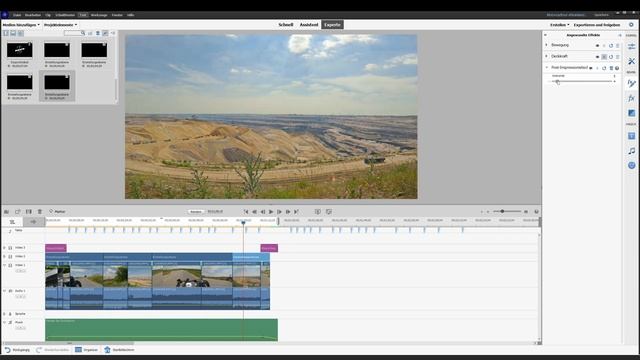Expand the Bewegung effect

tap(547, 45)
